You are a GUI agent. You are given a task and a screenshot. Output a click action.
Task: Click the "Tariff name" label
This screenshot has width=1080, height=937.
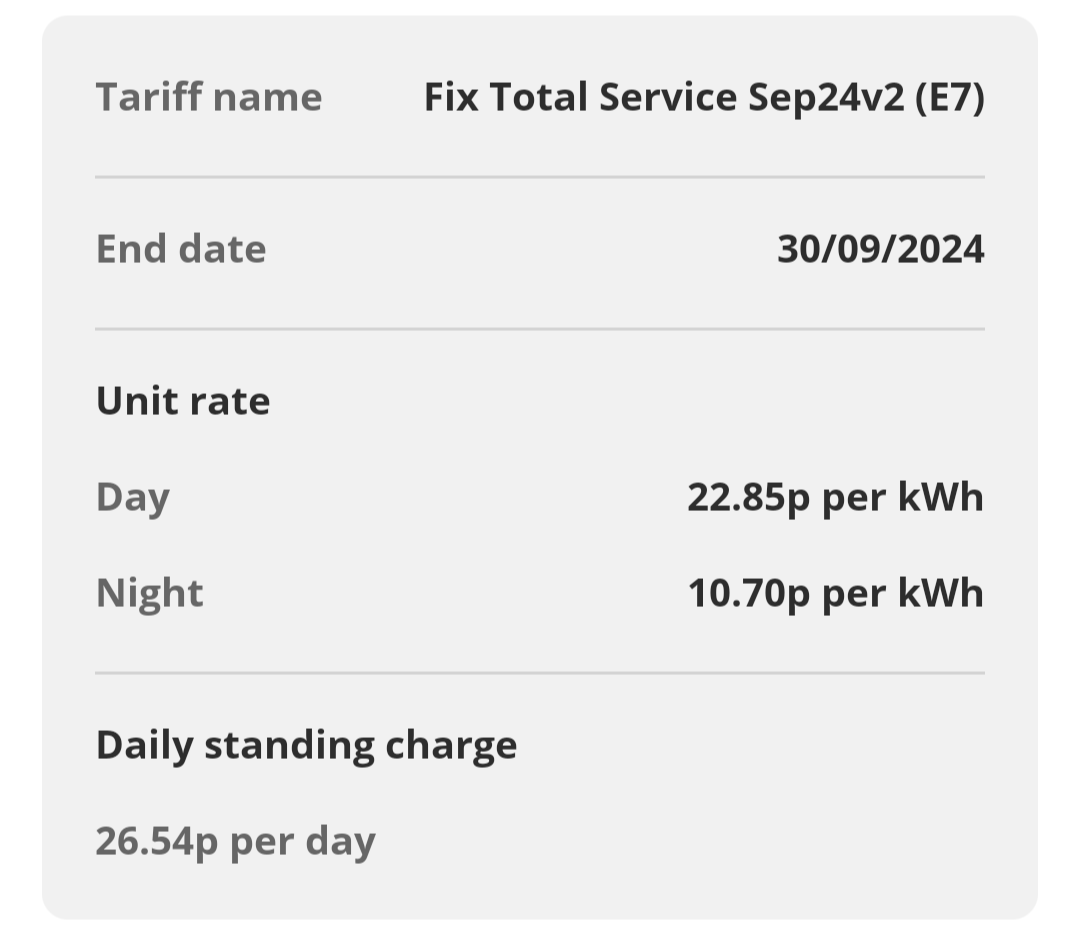(x=208, y=98)
